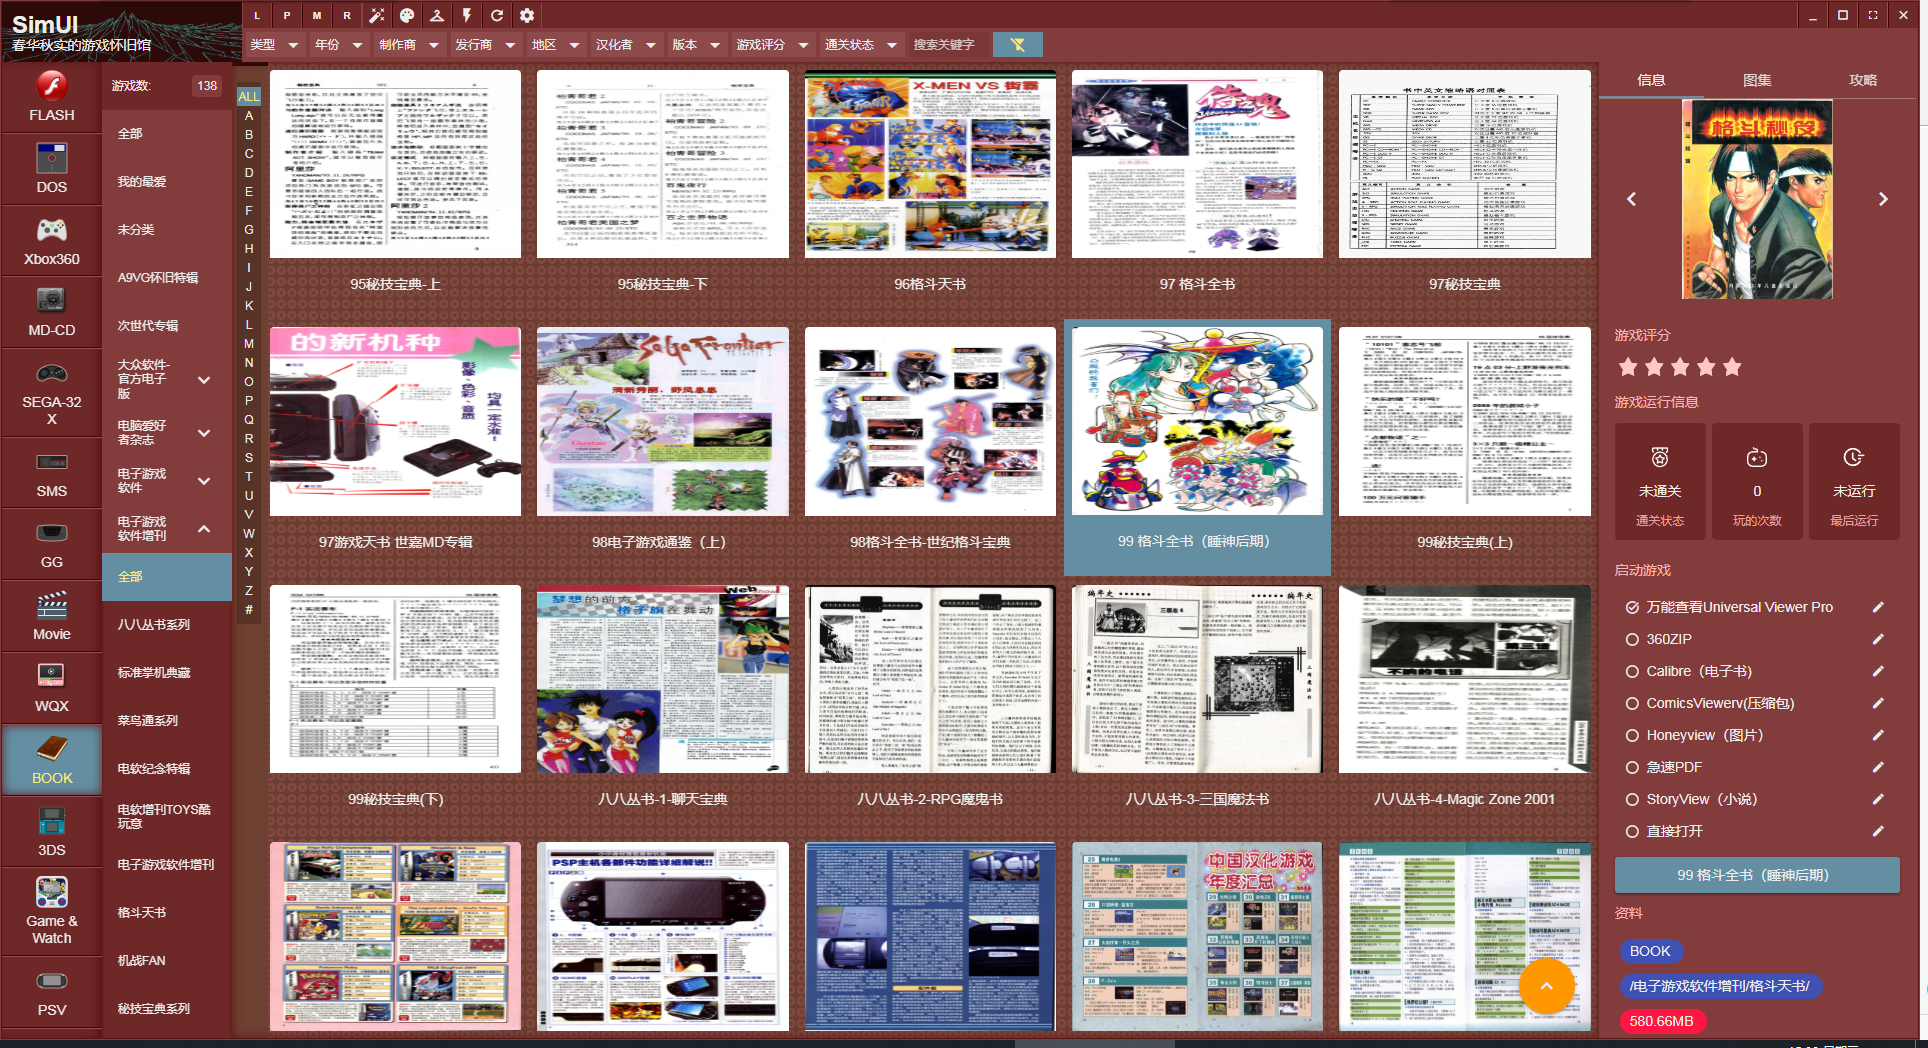Set rating to one star
1928x1048 pixels.
tap(1628, 367)
